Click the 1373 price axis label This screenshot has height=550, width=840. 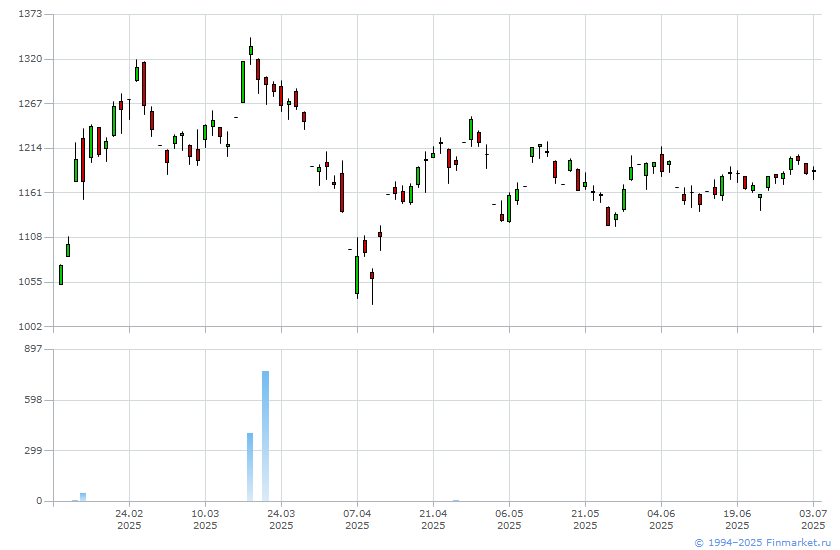[30, 13]
